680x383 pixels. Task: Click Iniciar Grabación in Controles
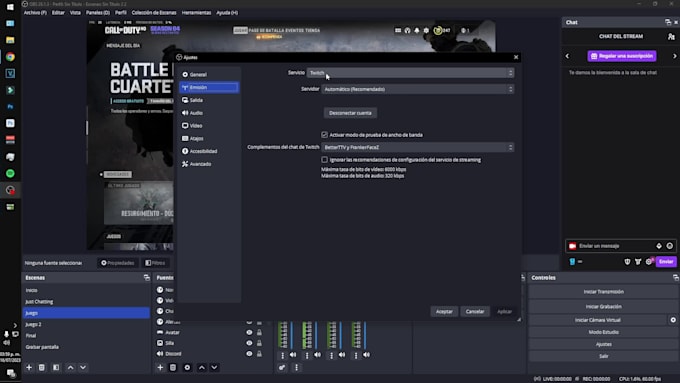tap(603, 306)
